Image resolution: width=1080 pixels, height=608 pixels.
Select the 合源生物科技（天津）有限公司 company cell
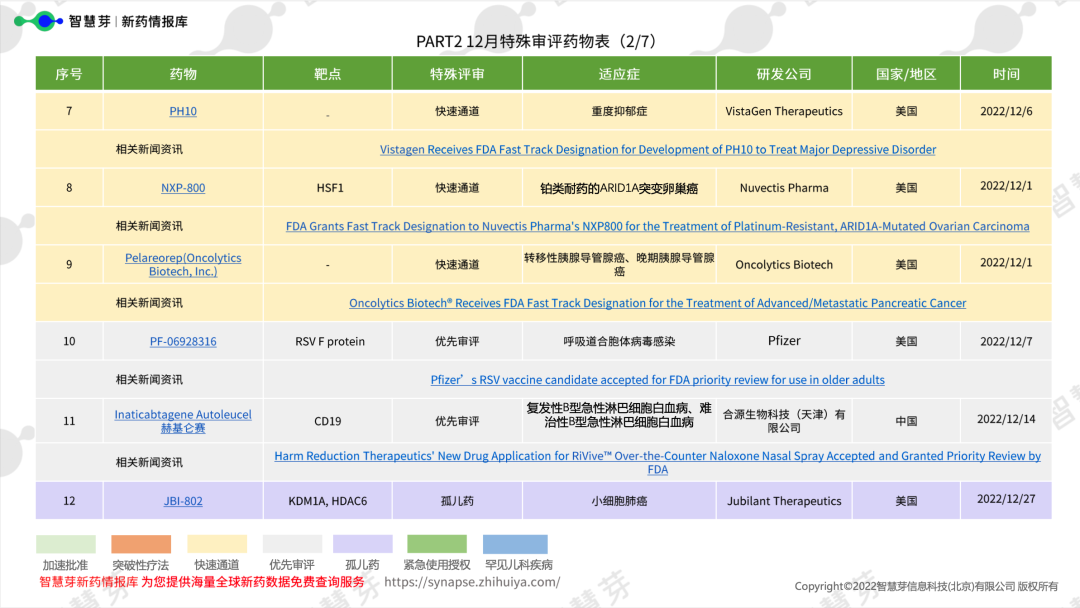click(x=784, y=421)
